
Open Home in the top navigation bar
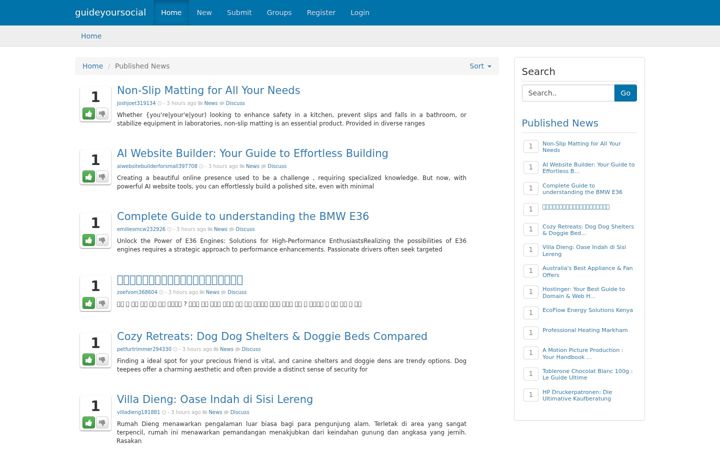tap(171, 12)
